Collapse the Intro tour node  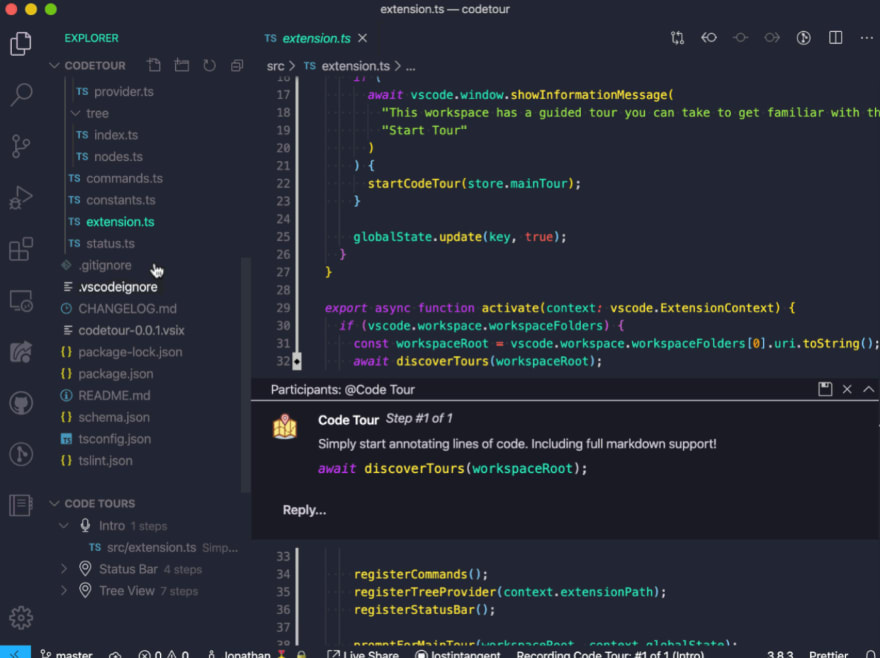click(64, 526)
